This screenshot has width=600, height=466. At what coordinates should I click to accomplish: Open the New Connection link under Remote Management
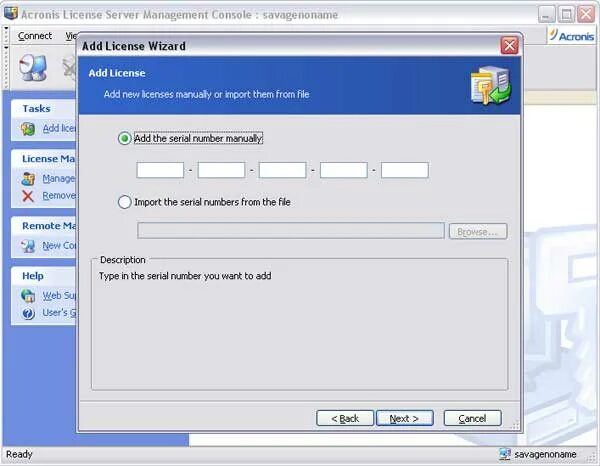coord(59,245)
